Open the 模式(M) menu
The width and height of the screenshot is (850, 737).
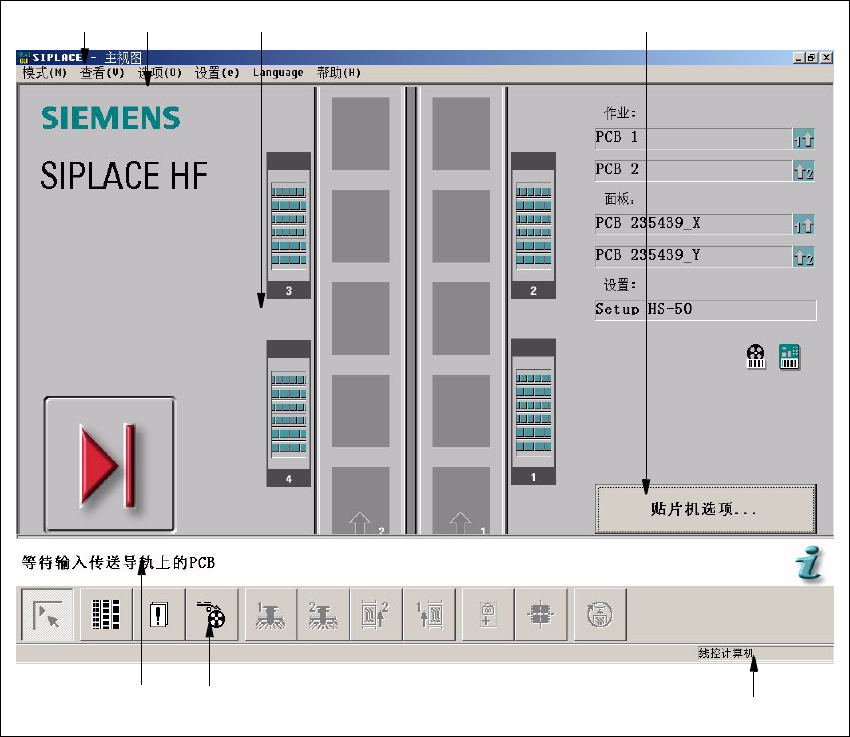pos(44,73)
